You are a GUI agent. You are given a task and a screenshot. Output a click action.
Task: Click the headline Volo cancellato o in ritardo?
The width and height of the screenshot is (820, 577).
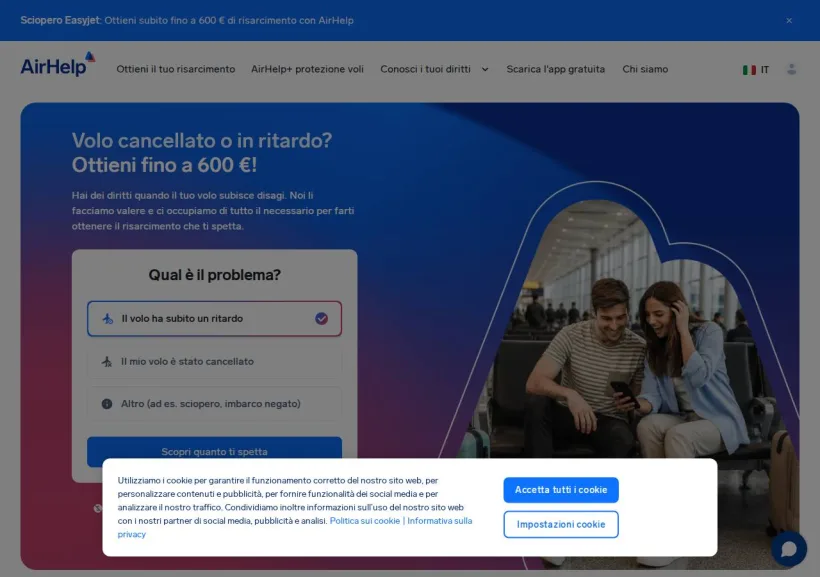point(202,140)
